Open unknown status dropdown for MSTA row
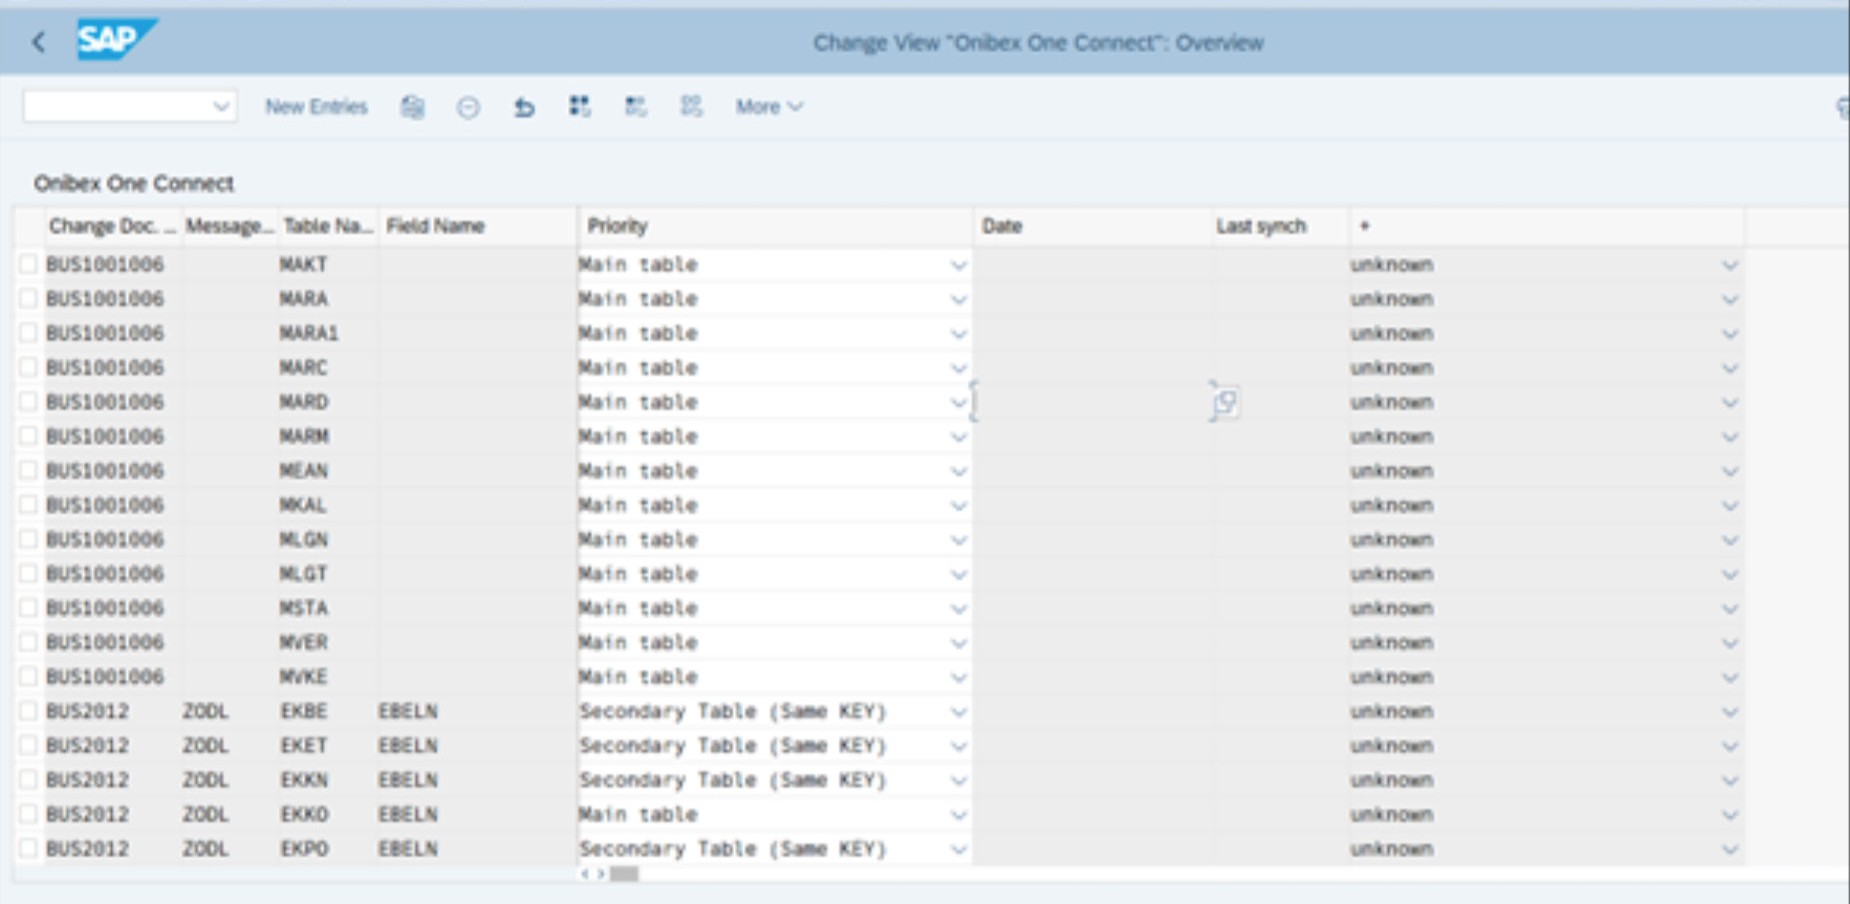 [x=1730, y=609]
